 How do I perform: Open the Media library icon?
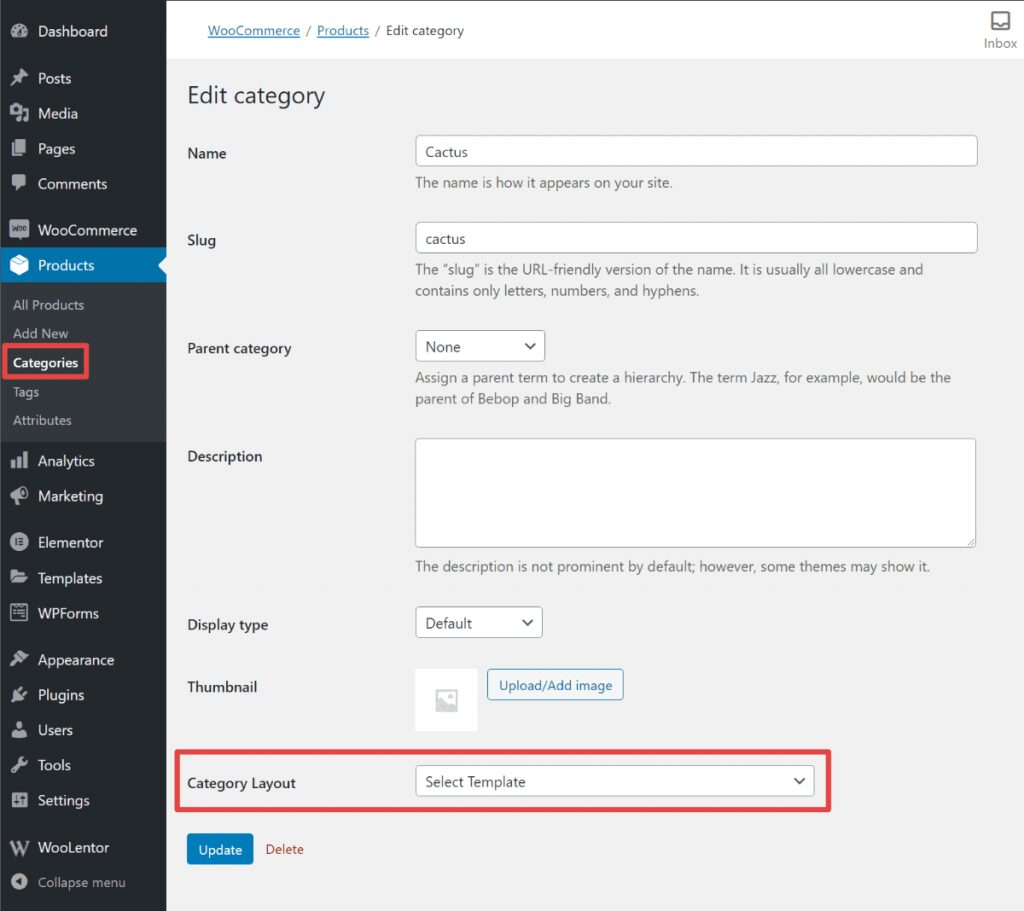20,113
